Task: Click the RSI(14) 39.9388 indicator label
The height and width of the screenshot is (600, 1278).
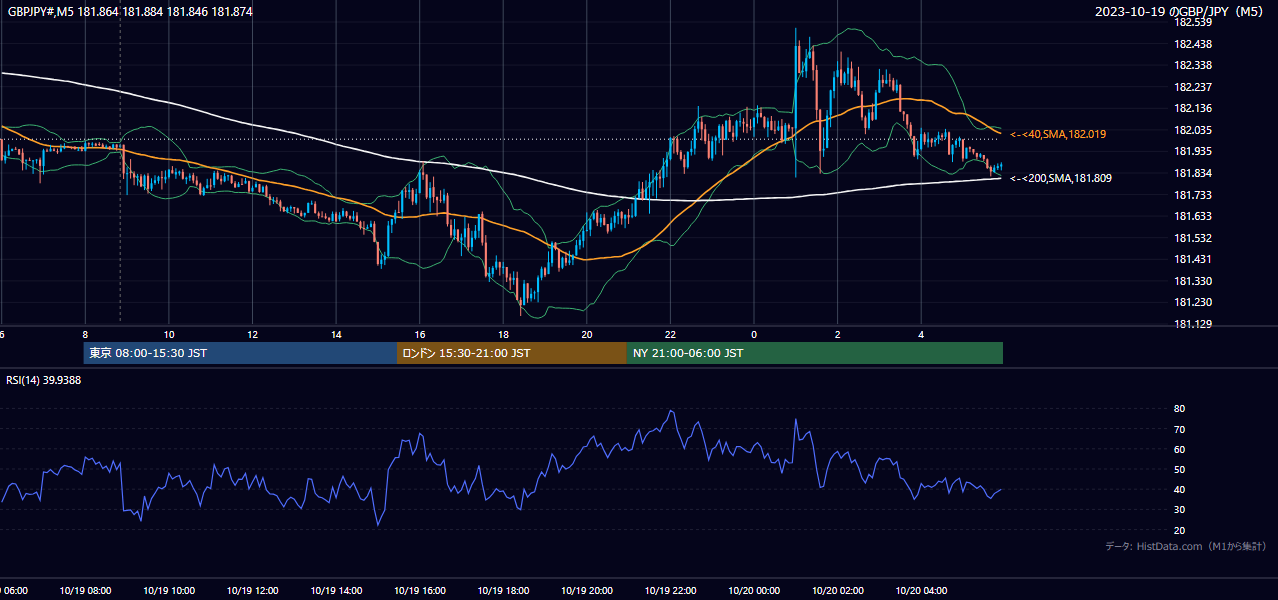Action: pyautogui.click(x=44, y=380)
